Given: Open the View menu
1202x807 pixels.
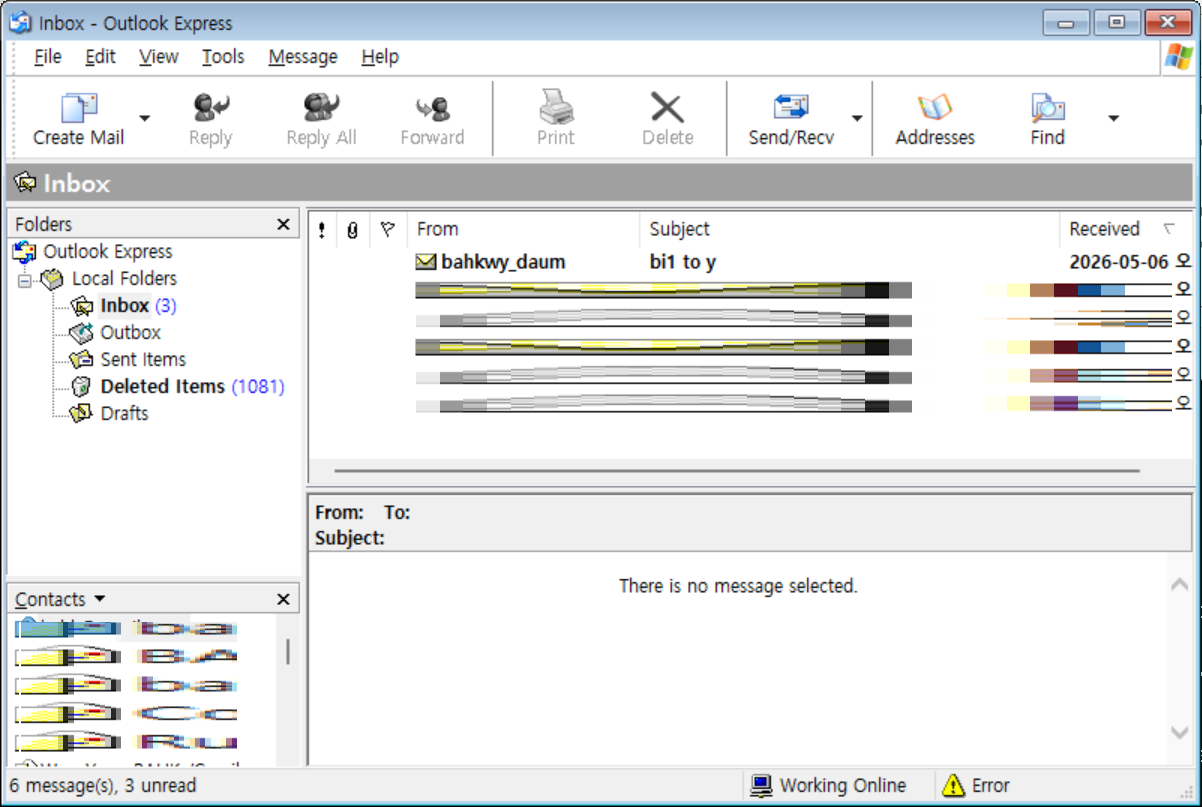Looking at the screenshot, I should (158, 57).
